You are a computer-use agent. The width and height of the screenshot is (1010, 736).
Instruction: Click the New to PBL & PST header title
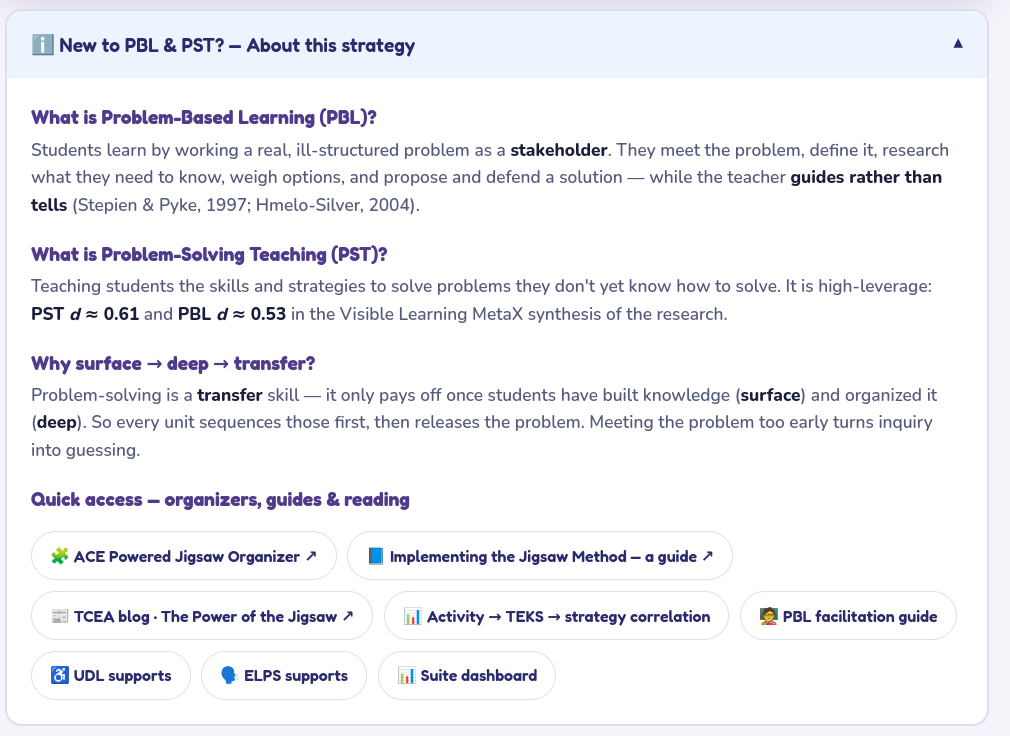237,46
